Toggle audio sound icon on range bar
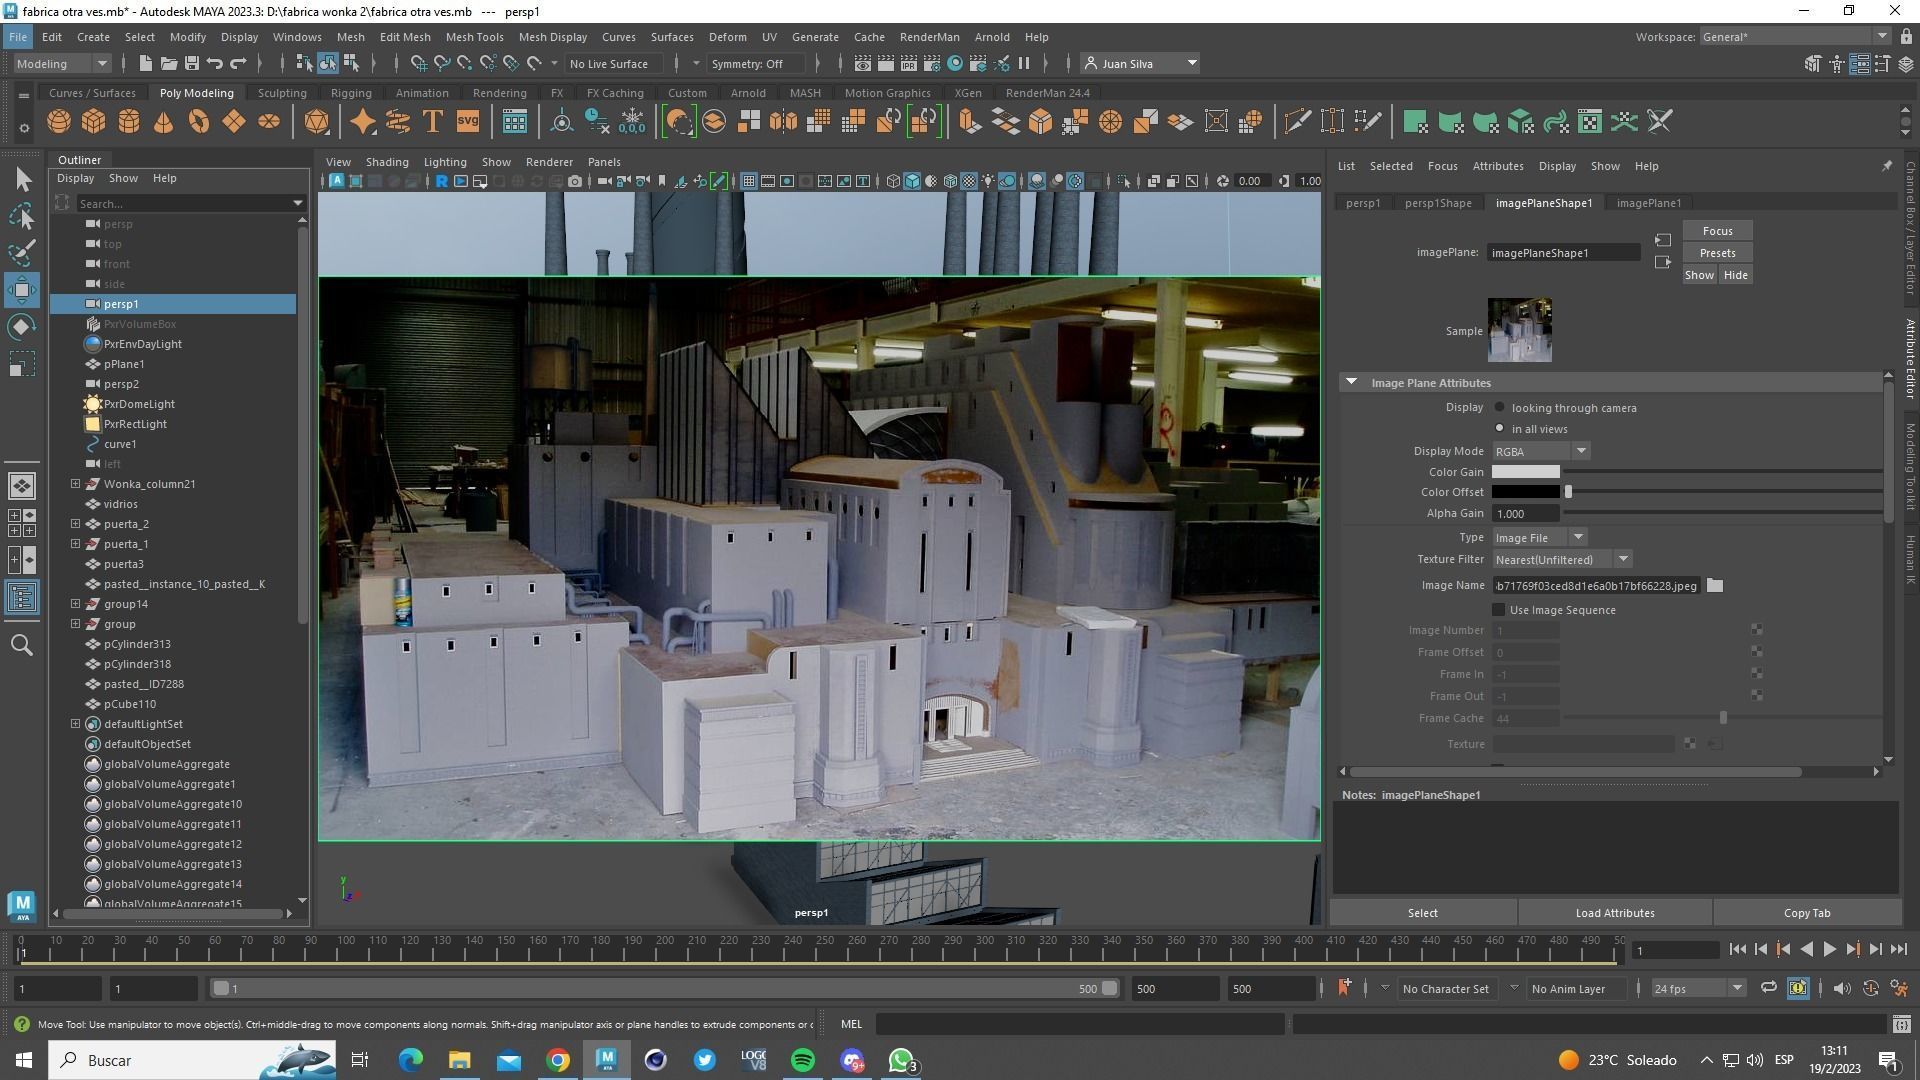1920x1080 pixels. [x=1841, y=988]
